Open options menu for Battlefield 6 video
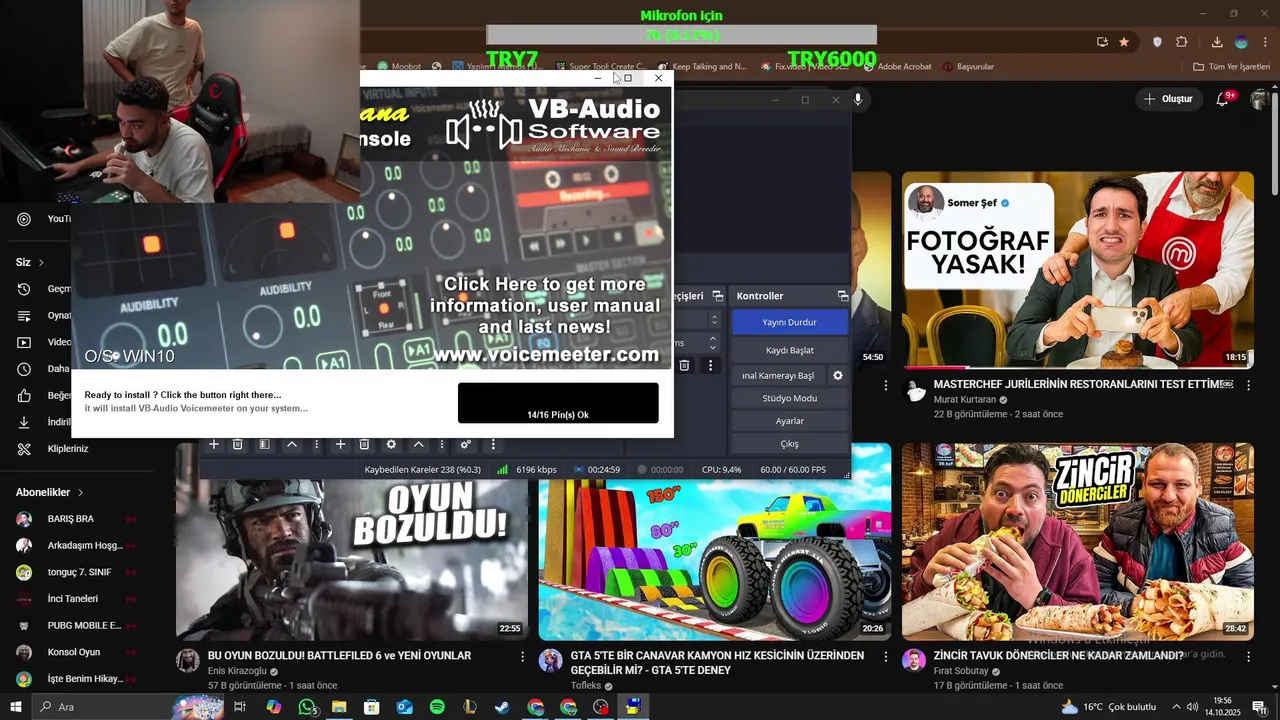The image size is (1280, 720). (522, 657)
